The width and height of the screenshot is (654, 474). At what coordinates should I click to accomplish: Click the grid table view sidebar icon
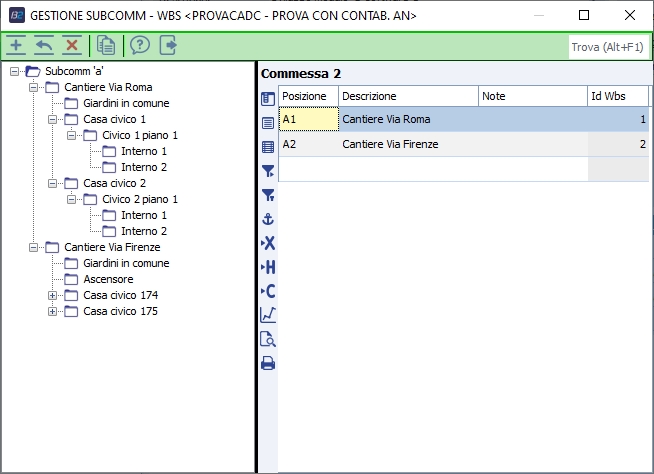(x=268, y=147)
